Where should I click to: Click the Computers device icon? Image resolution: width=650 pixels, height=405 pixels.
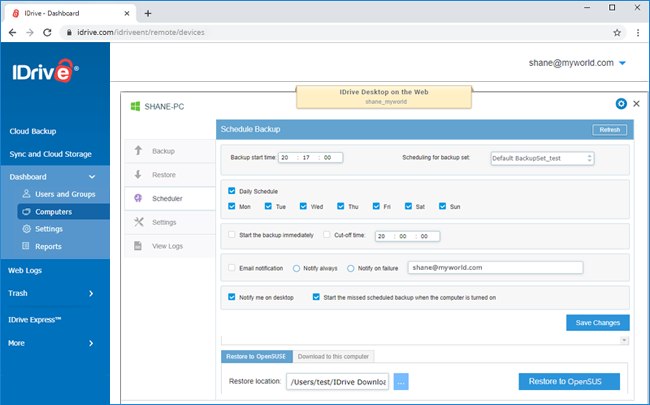pos(26,211)
